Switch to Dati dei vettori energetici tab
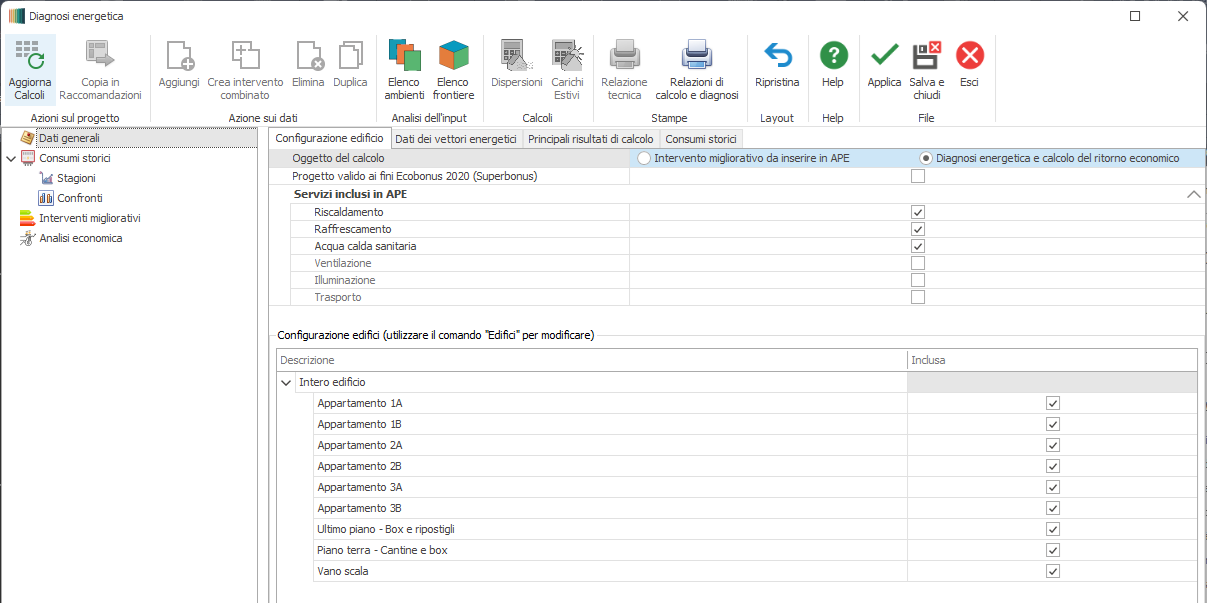The height and width of the screenshot is (603, 1207). (x=455, y=139)
